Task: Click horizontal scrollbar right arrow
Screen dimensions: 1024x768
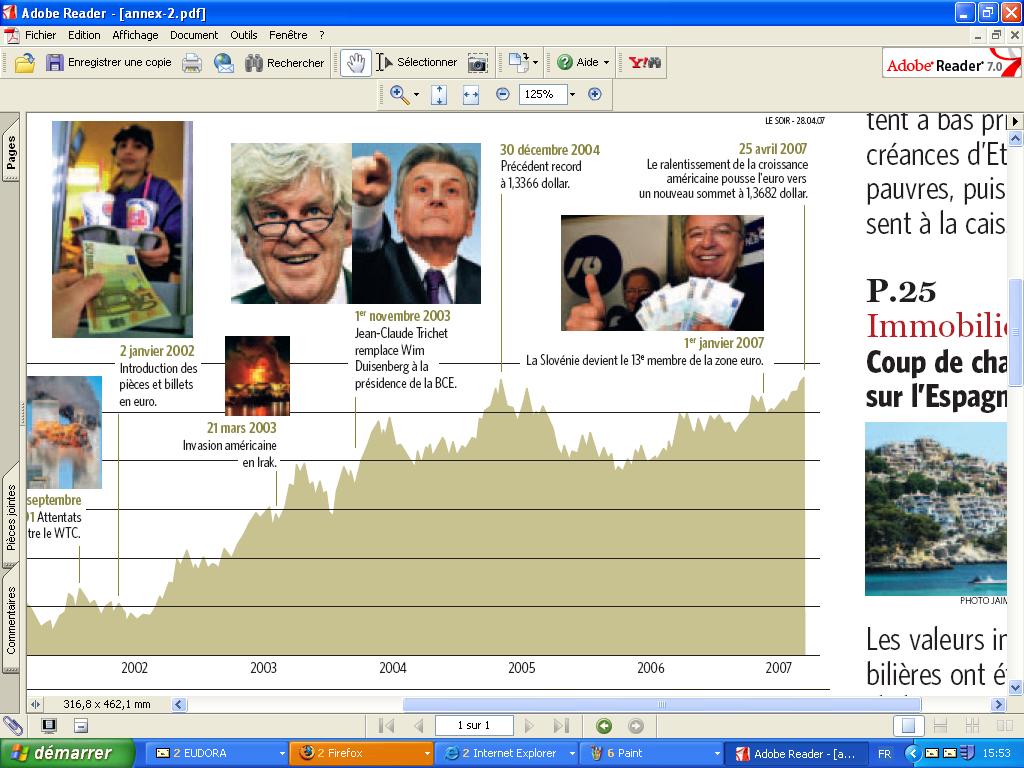Action: point(998,705)
